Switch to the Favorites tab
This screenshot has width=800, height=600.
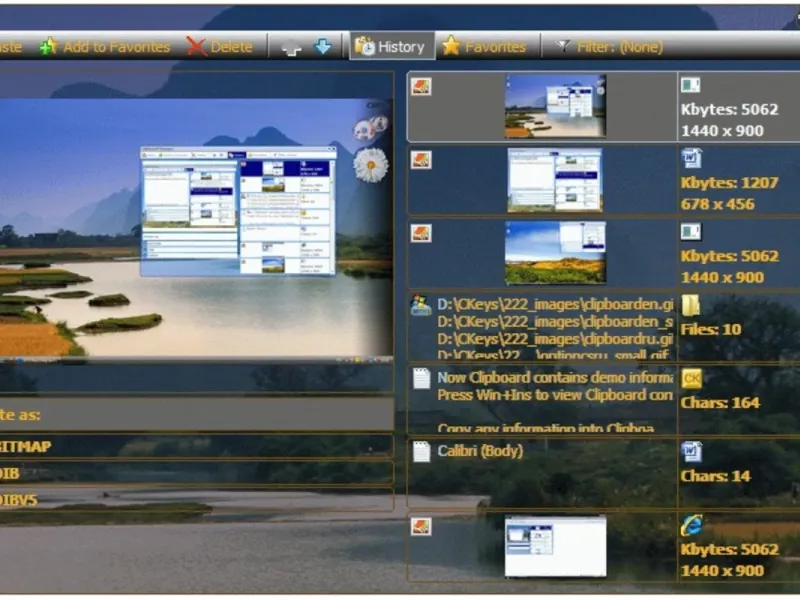point(484,46)
